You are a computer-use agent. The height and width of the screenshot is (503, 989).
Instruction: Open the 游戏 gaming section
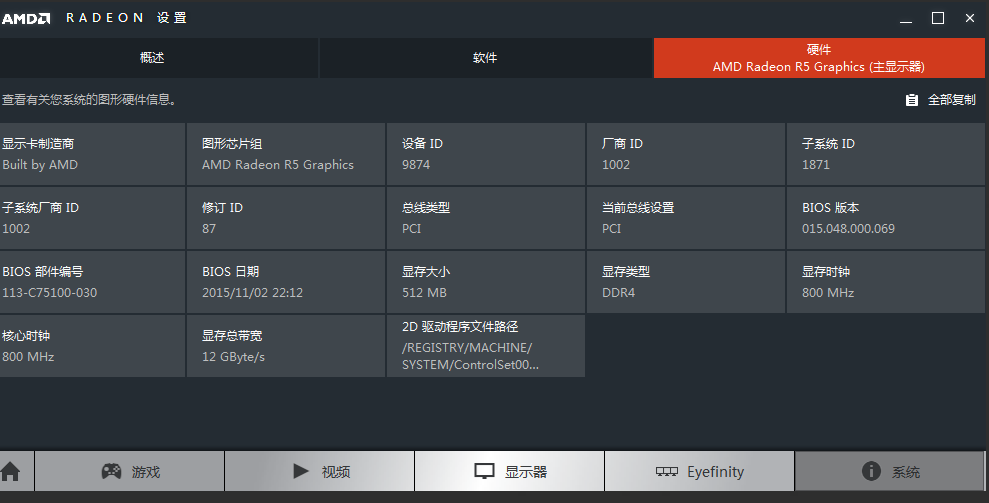129,471
